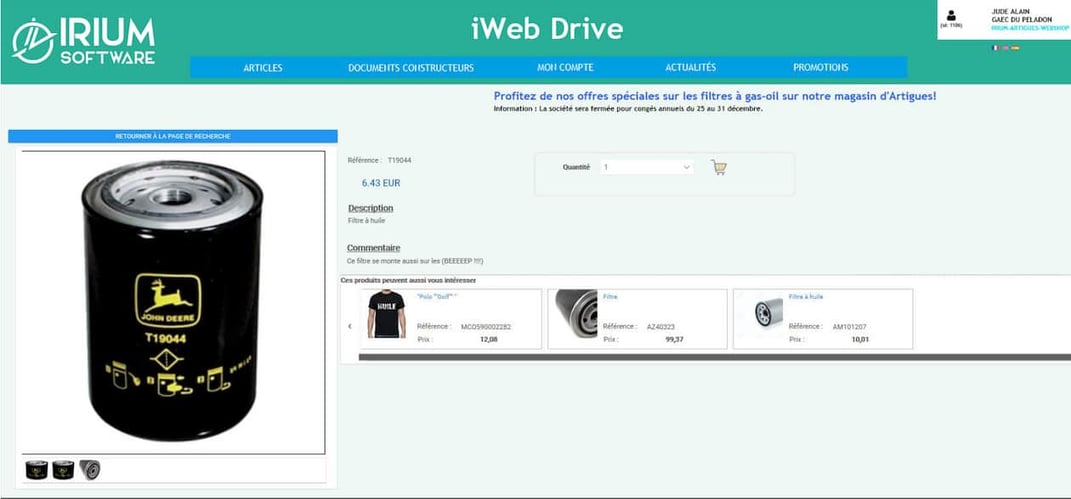Open the 'Filtre à huile' AM101207 link
The image size is (1071, 499).
(806, 297)
